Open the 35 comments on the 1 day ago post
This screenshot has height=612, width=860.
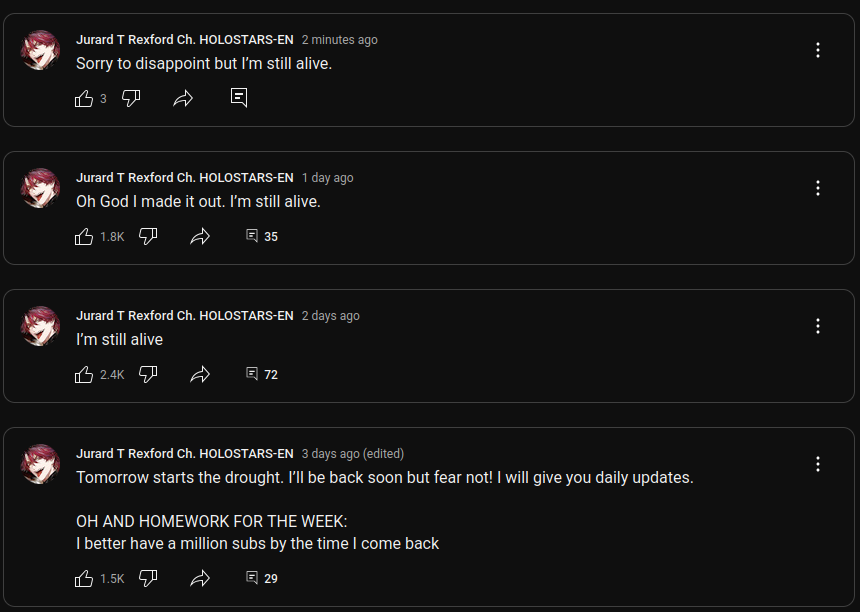[261, 237]
